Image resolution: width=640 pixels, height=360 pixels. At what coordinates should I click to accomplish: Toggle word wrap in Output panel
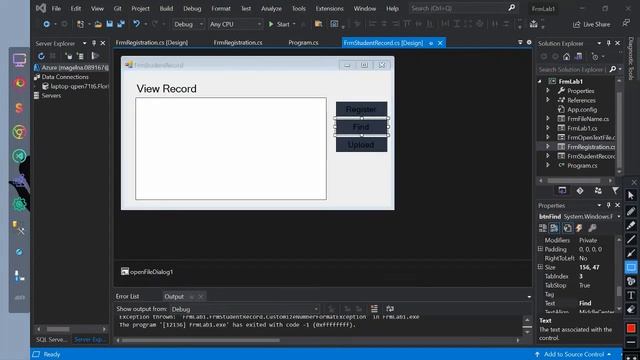tap(390, 309)
